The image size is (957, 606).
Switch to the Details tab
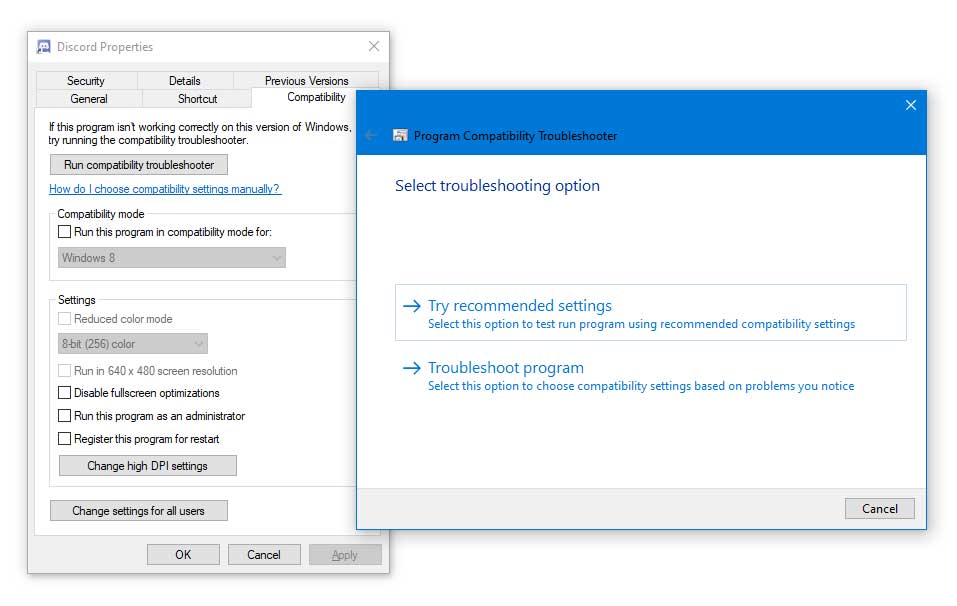[x=184, y=81]
